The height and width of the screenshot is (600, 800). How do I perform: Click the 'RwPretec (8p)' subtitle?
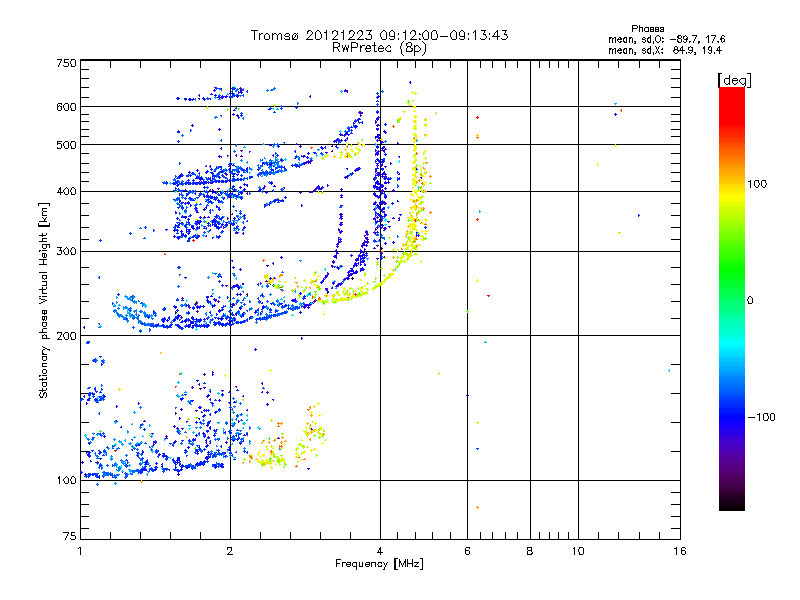pyautogui.click(x=379, y=48)
